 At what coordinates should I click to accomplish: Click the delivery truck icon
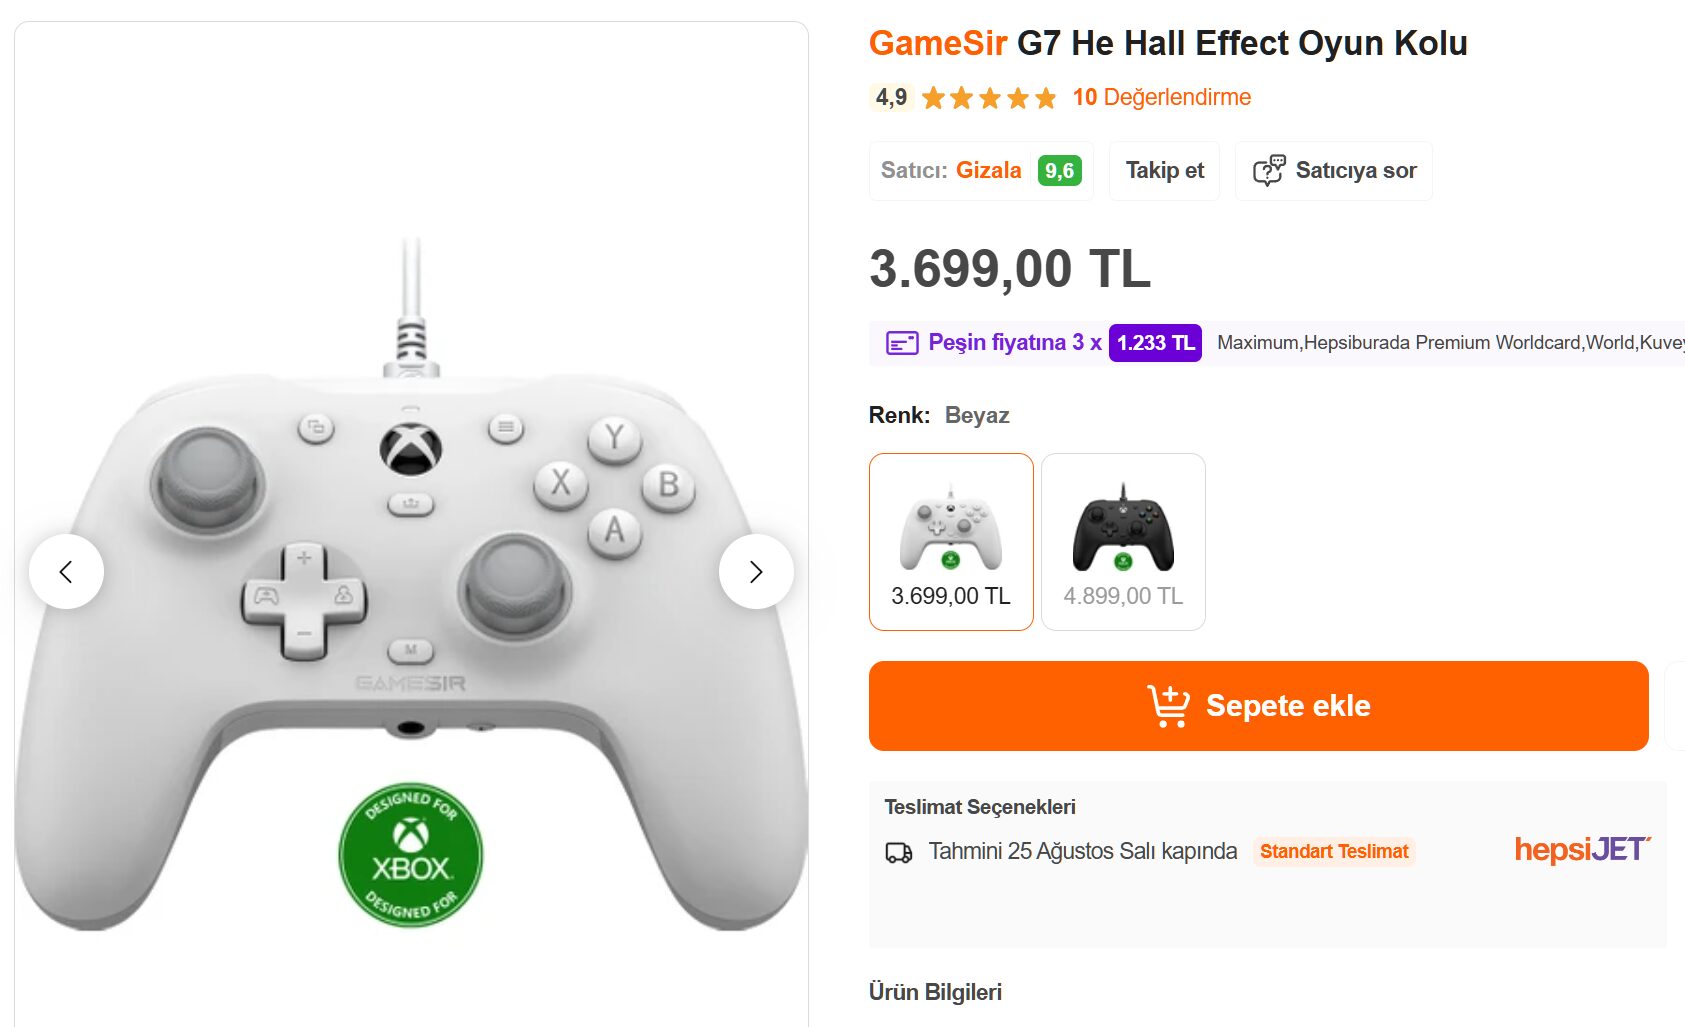tap(899, 852)
